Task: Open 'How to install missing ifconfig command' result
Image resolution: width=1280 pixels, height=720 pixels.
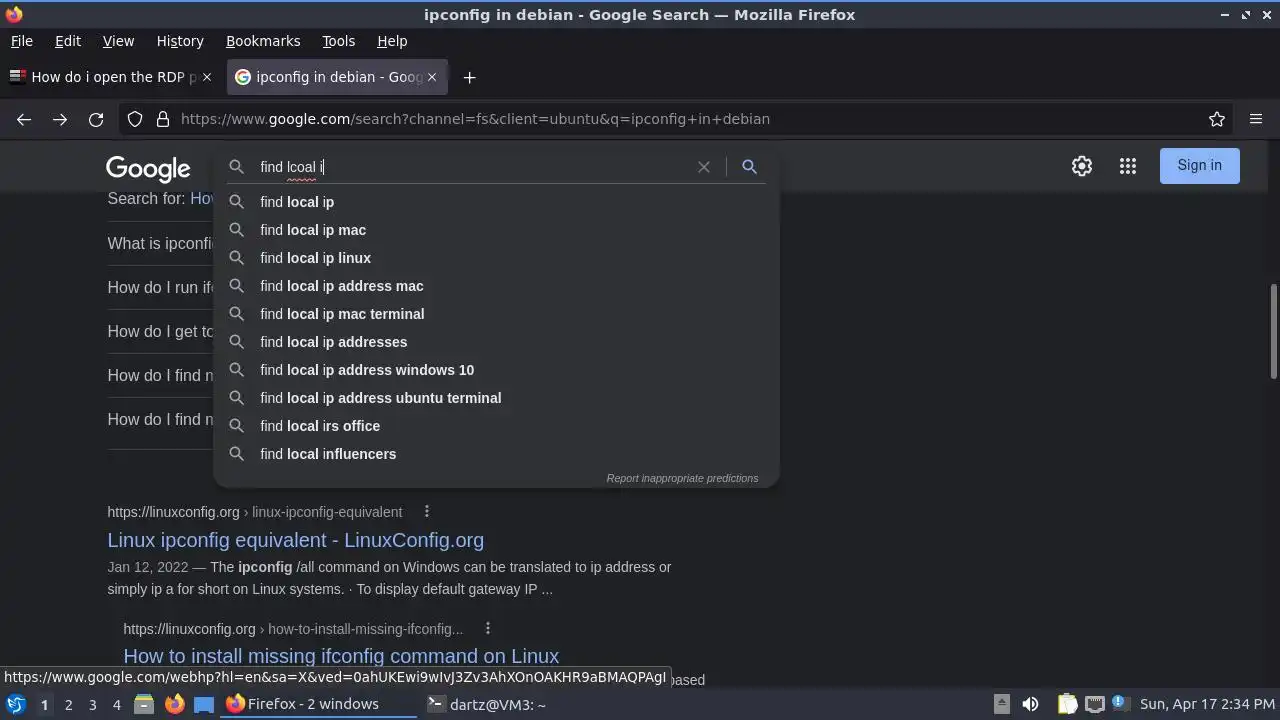Action: [341, 656]
